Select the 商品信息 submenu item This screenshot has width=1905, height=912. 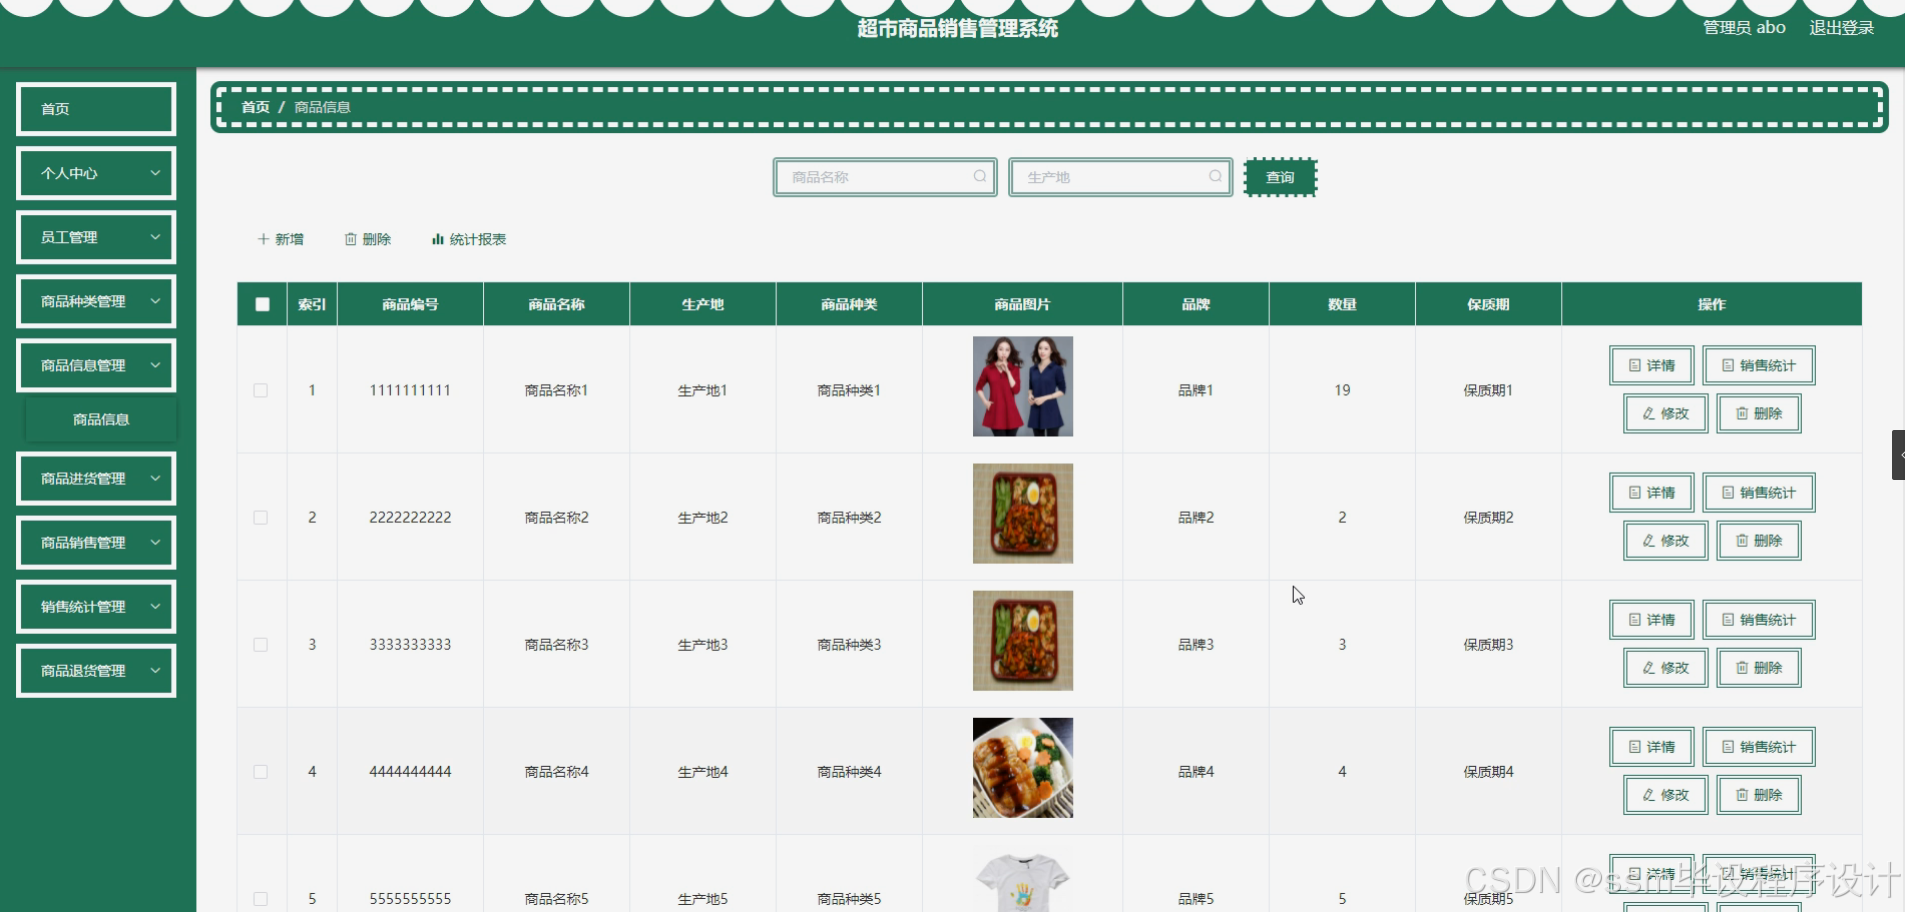101,419
